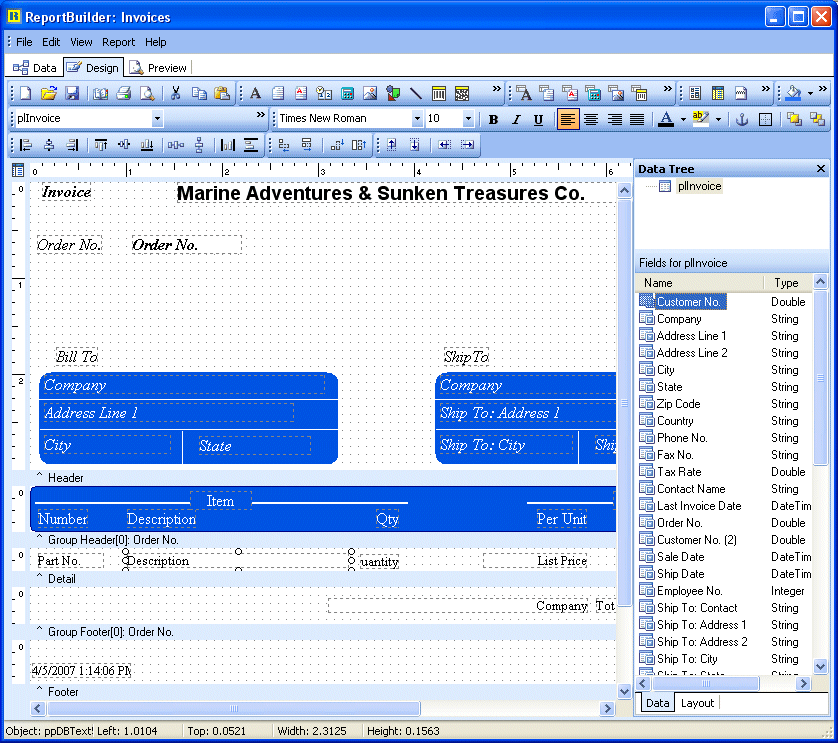838x743 pixels.
Task: Open the Edit menu
Action: 51,42
